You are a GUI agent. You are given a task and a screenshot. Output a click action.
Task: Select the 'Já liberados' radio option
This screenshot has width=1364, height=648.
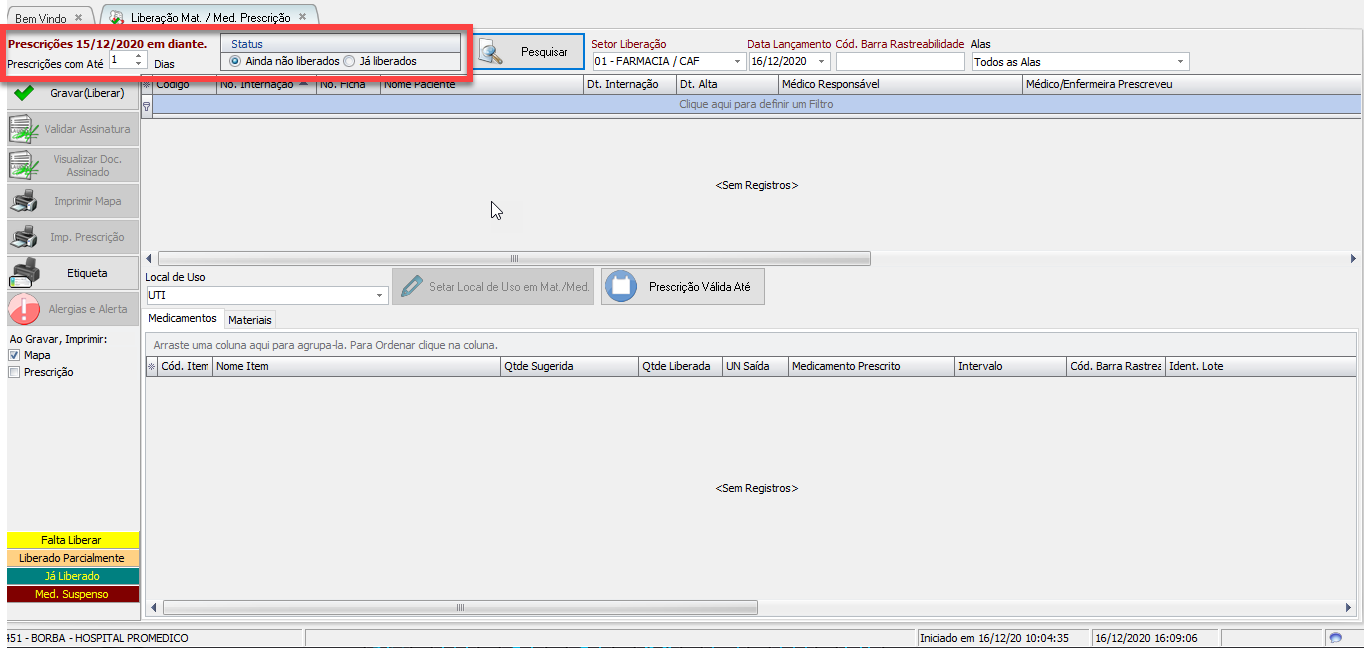point(349,61)
